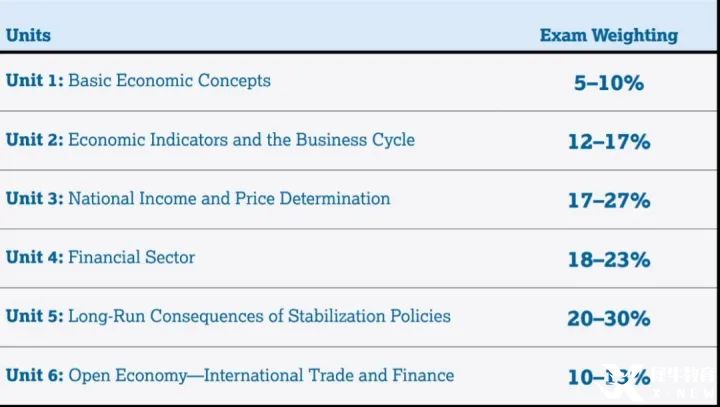This screenshot has width=720, height=407.
Task: Click the 5–10% weighting value
Action: coord(608,83)
